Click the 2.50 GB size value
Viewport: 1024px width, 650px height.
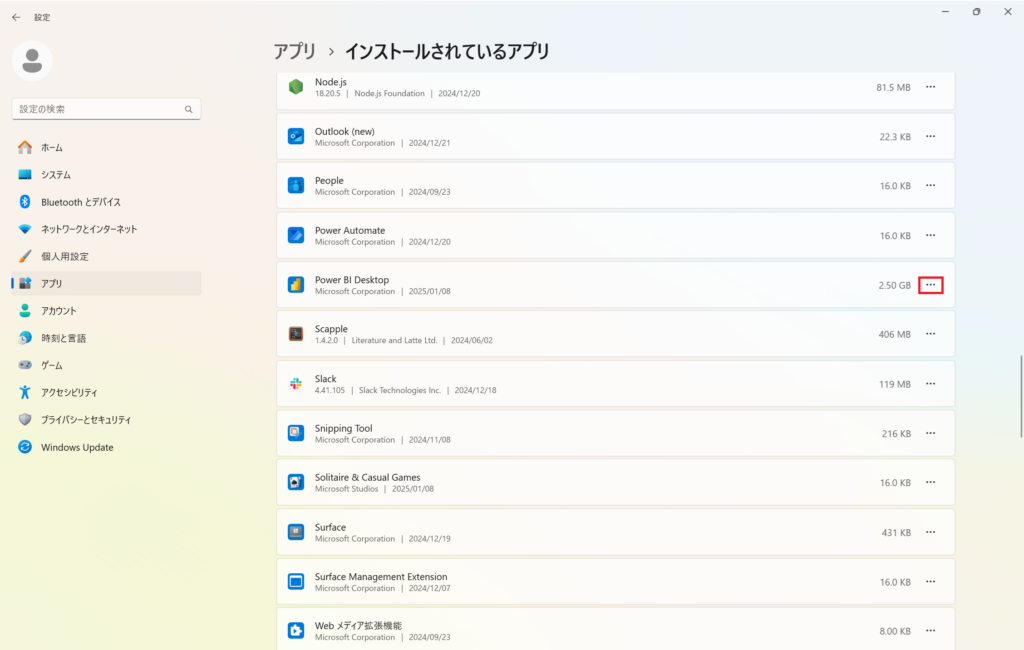click(894, 285)
